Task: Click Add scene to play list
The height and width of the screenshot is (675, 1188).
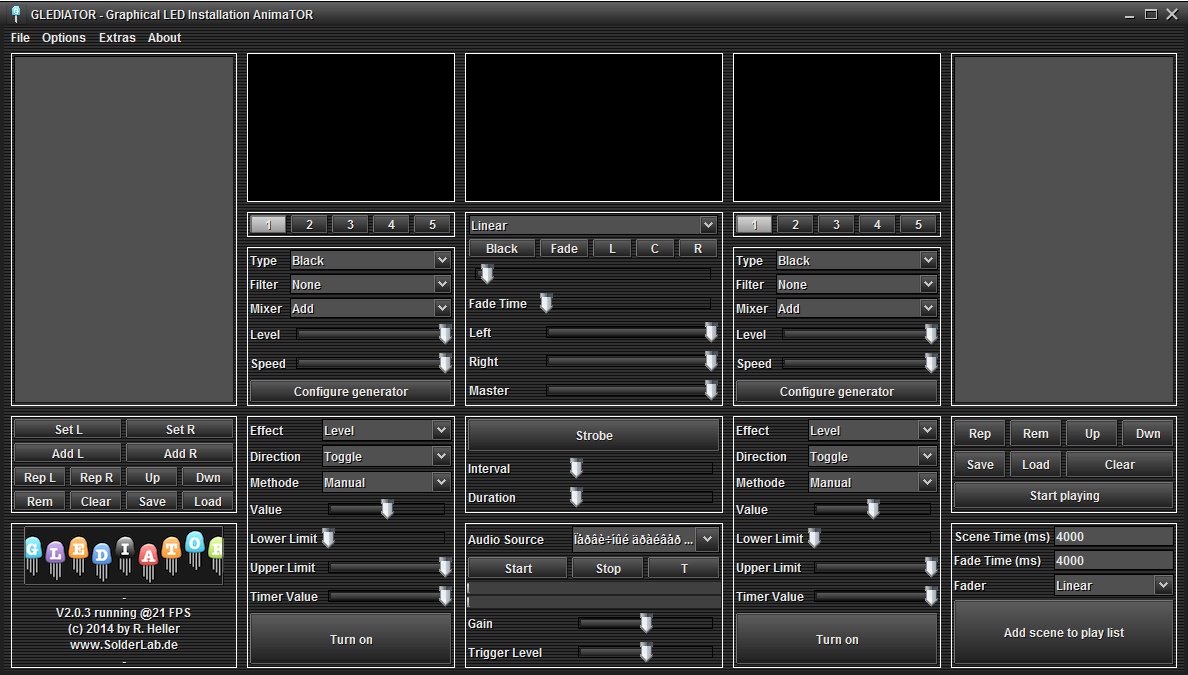Action: [x=1063, y=633]
